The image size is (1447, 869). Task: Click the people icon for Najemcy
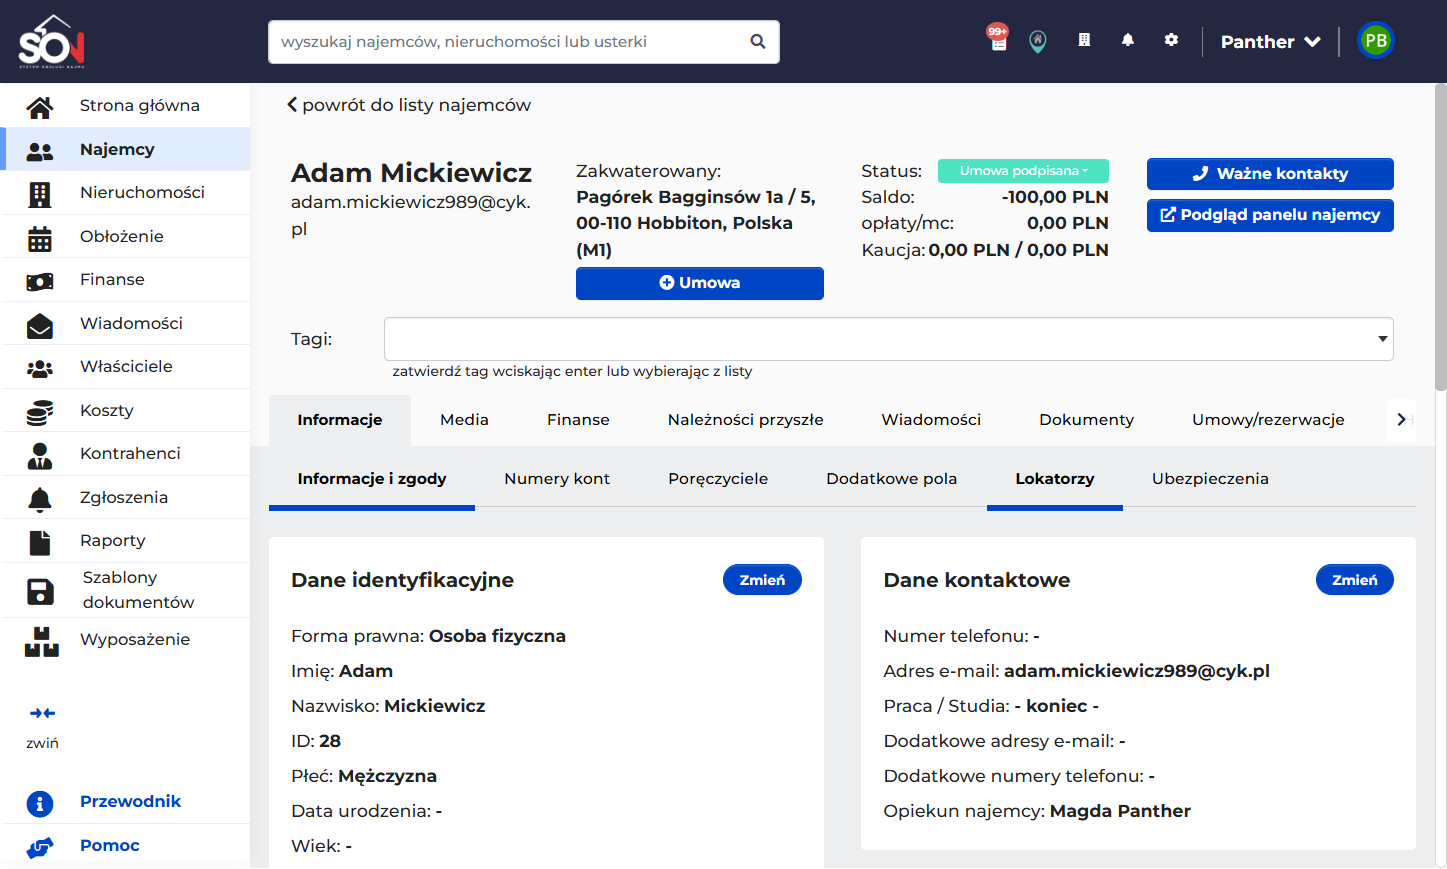pos(40,150)
